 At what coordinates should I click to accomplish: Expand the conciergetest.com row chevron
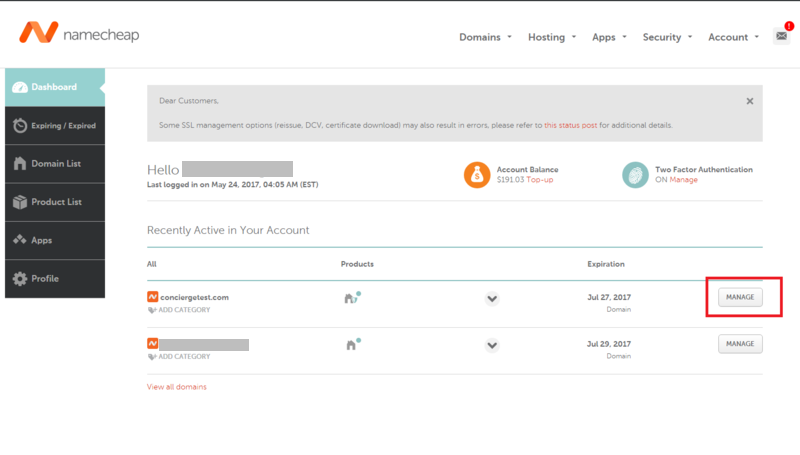(492, 298)
